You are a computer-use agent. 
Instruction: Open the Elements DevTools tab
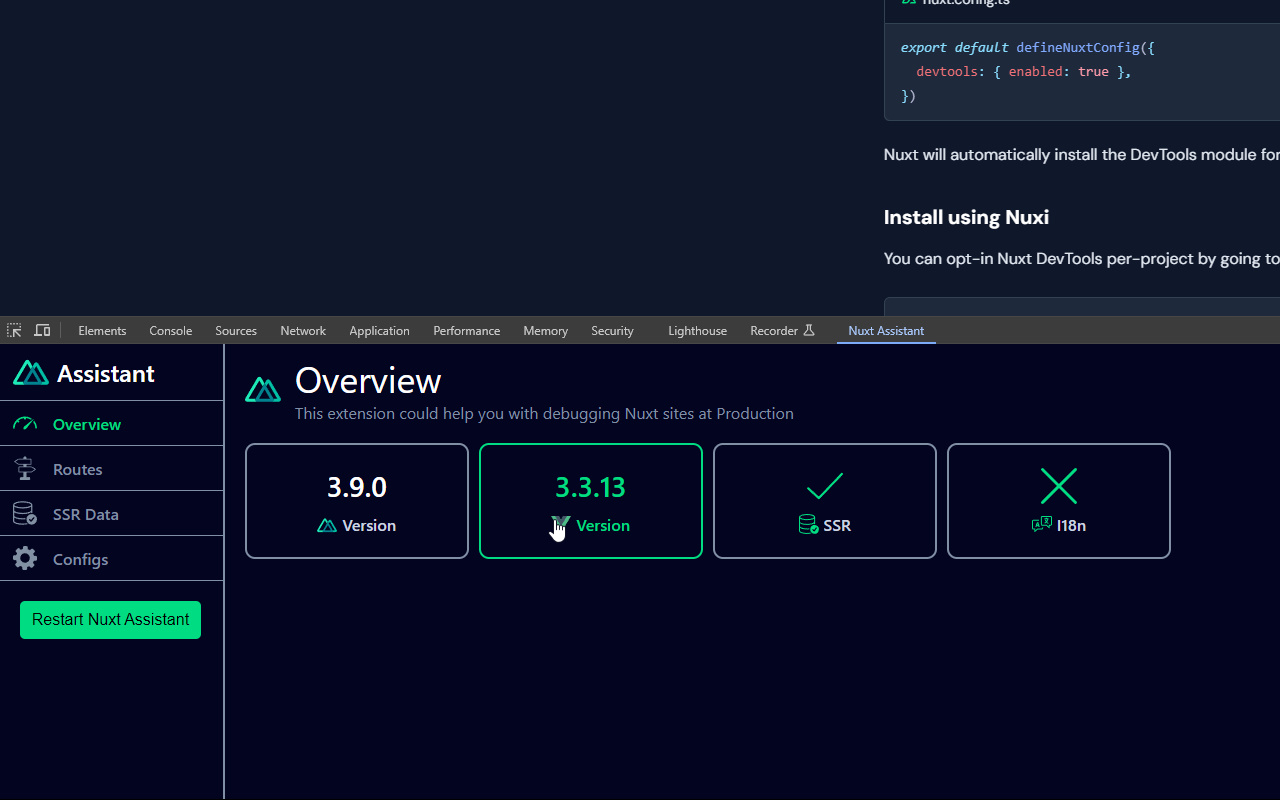[x=102, y=331]
